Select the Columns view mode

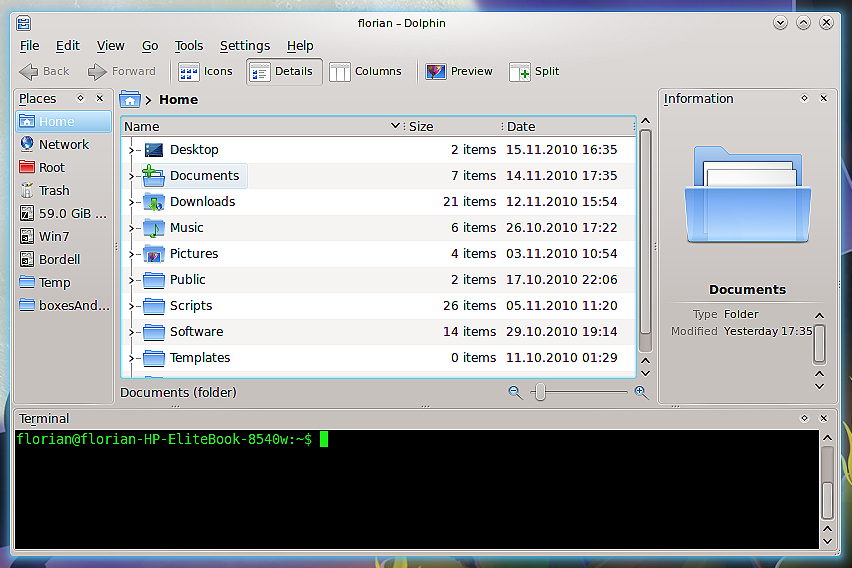366,71
